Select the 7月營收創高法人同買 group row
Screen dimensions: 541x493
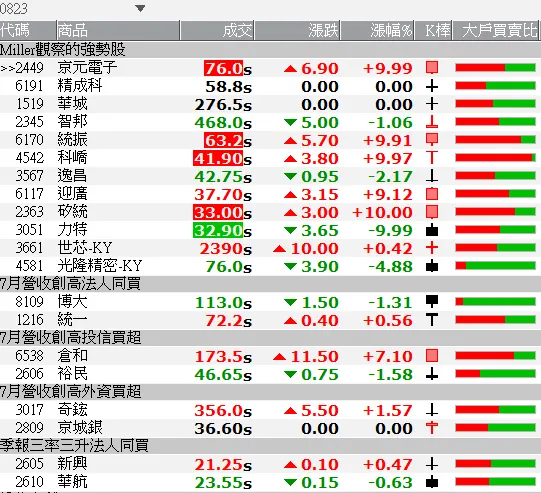(x=270, y=284)
